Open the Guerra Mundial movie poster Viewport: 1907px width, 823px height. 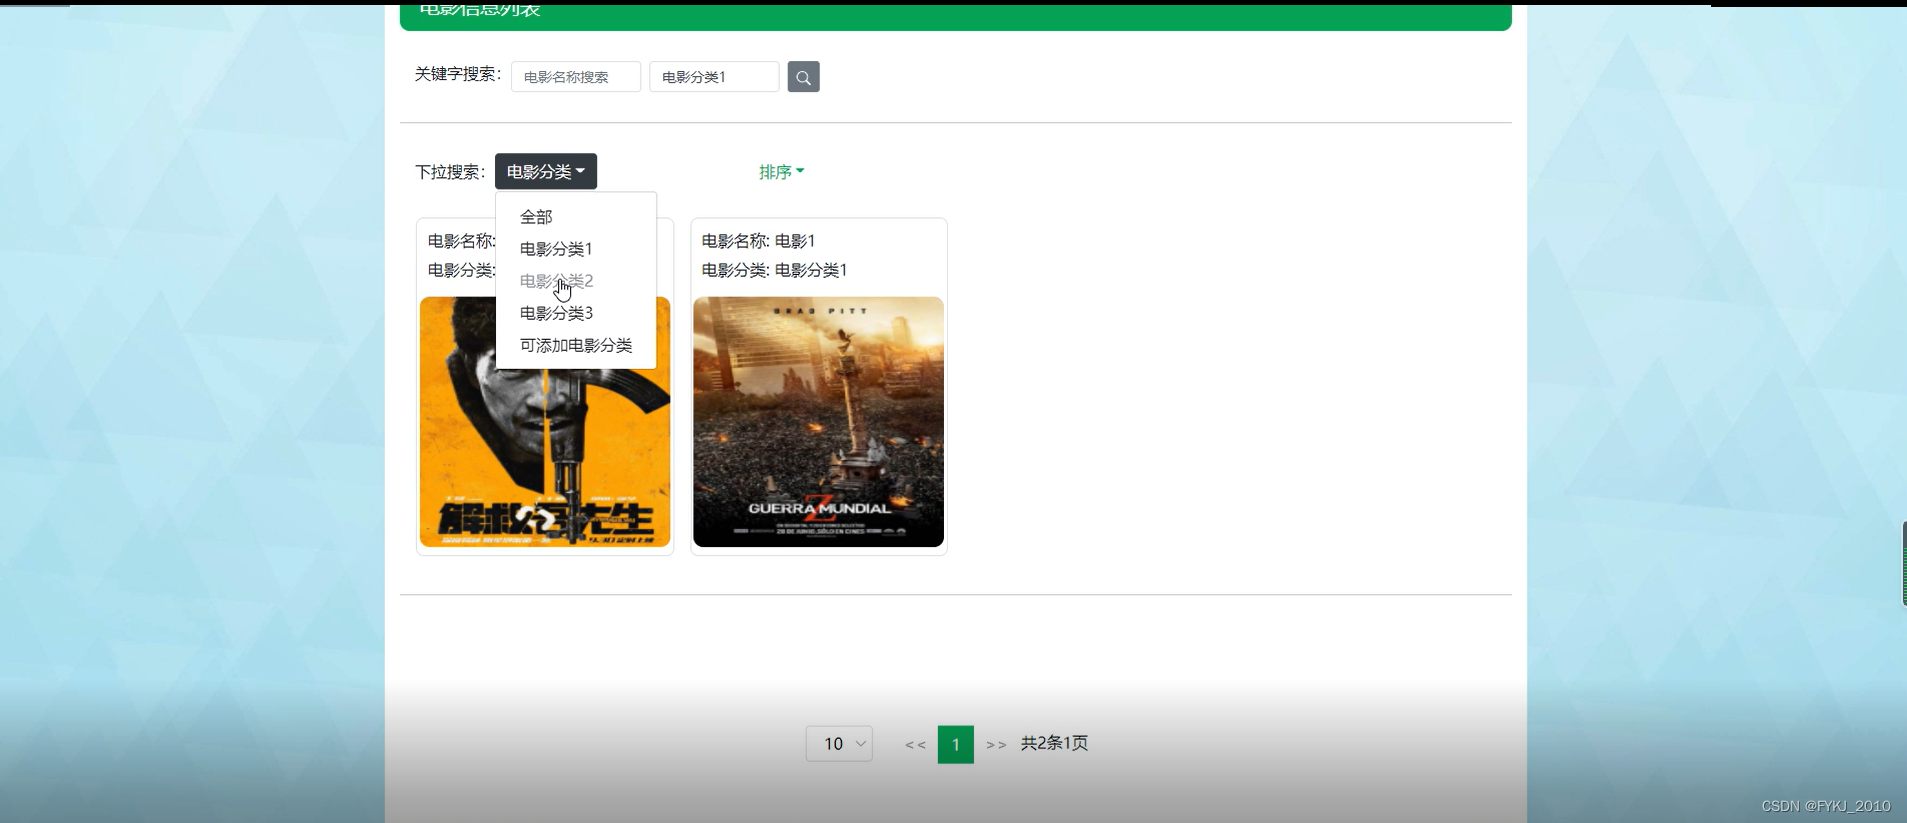click(819, 422)
